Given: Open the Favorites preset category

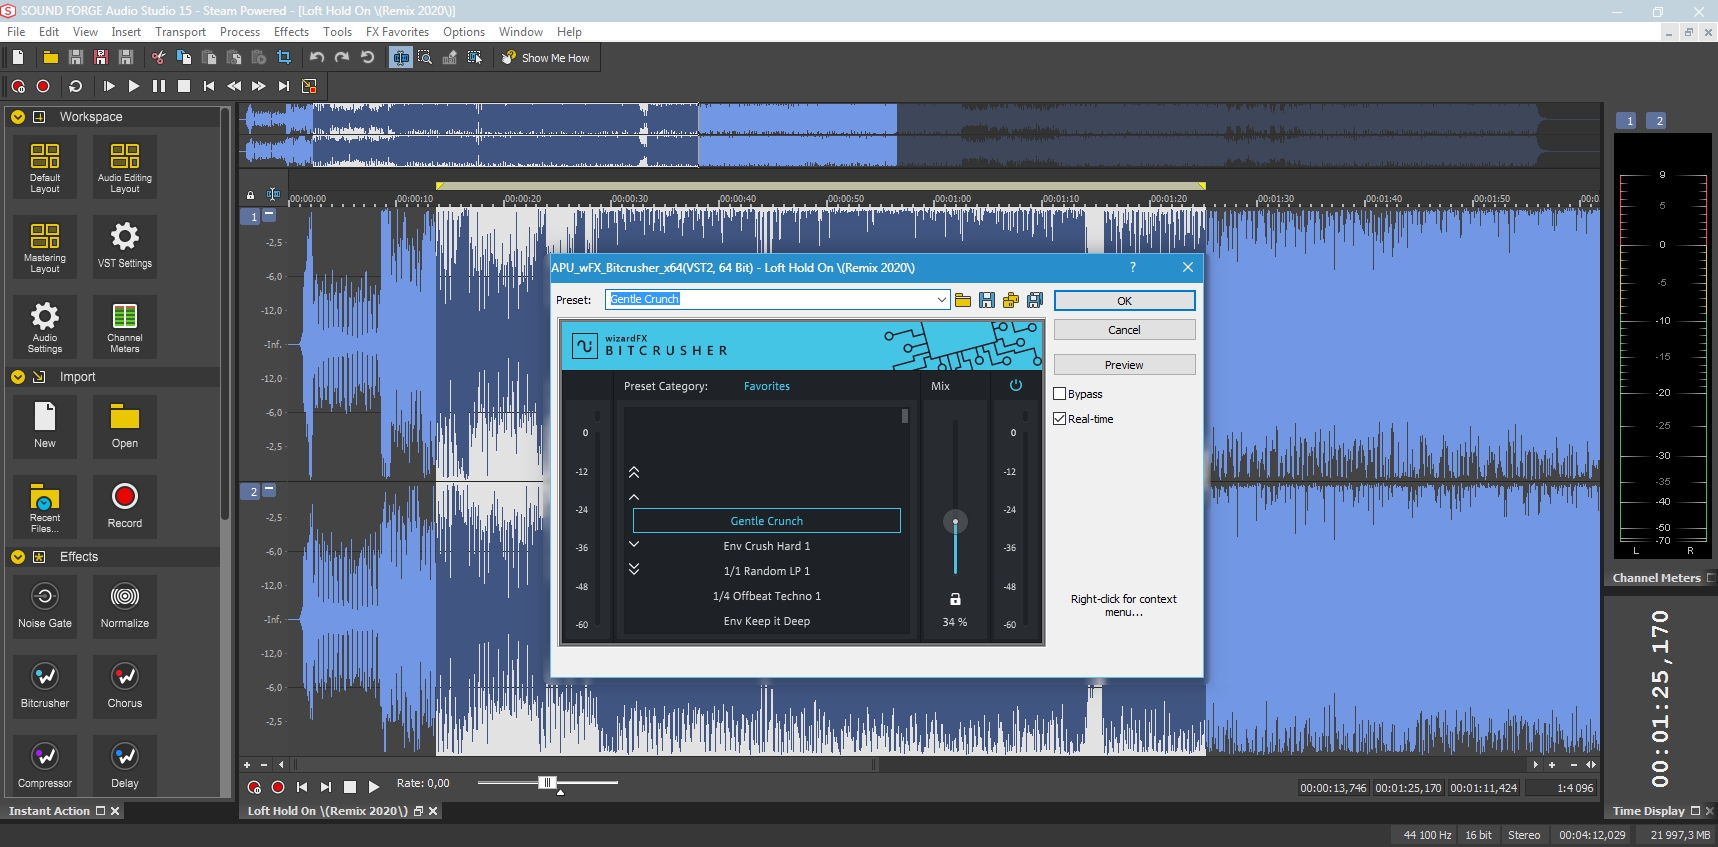Looking at the screenshot, I should coord(767,386).
